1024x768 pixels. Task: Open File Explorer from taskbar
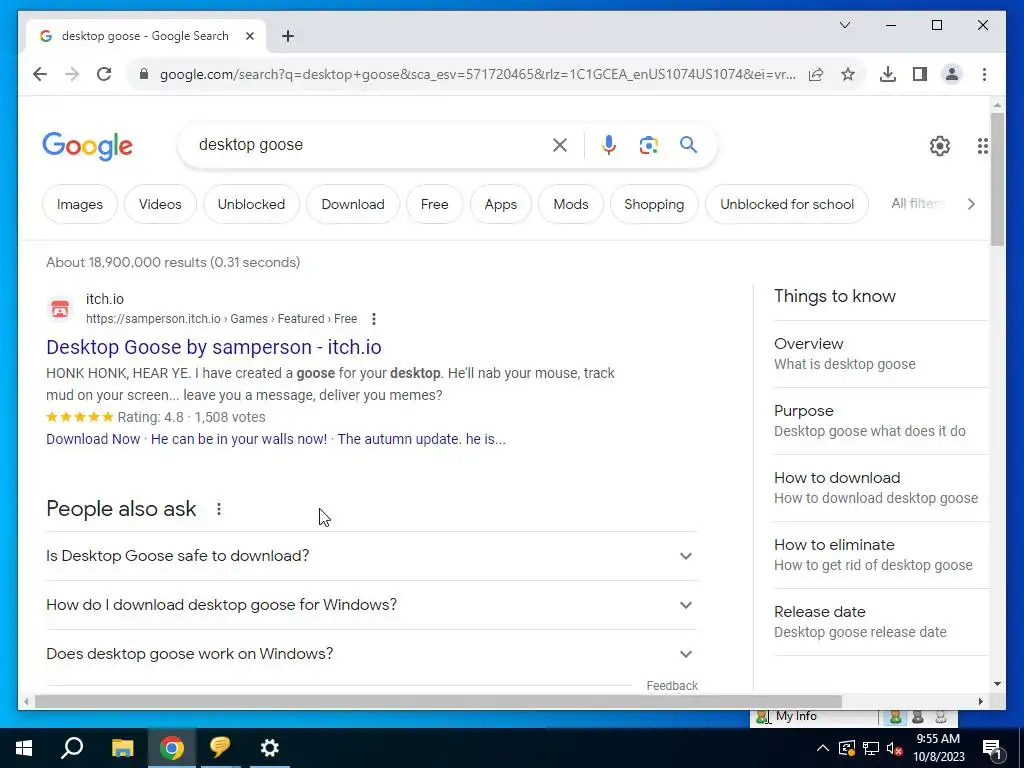click(122, 748)
